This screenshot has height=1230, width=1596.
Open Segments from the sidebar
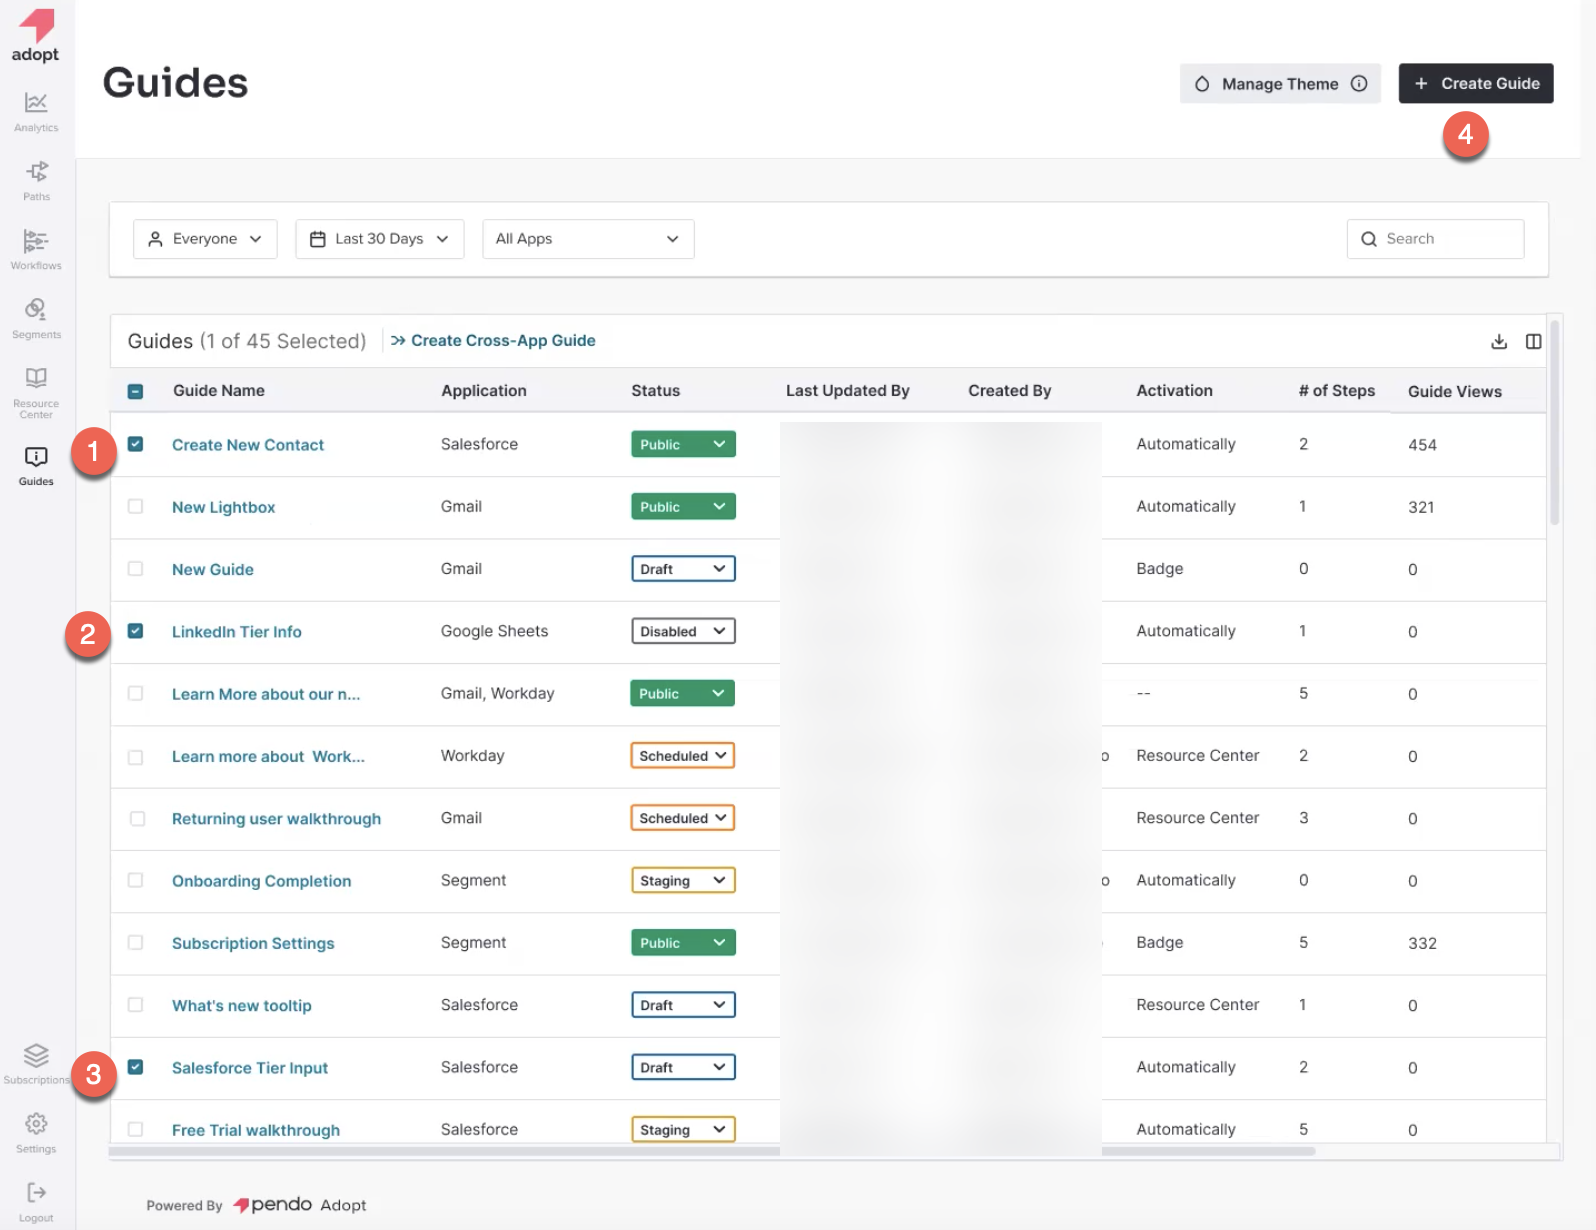pos(36,319)
